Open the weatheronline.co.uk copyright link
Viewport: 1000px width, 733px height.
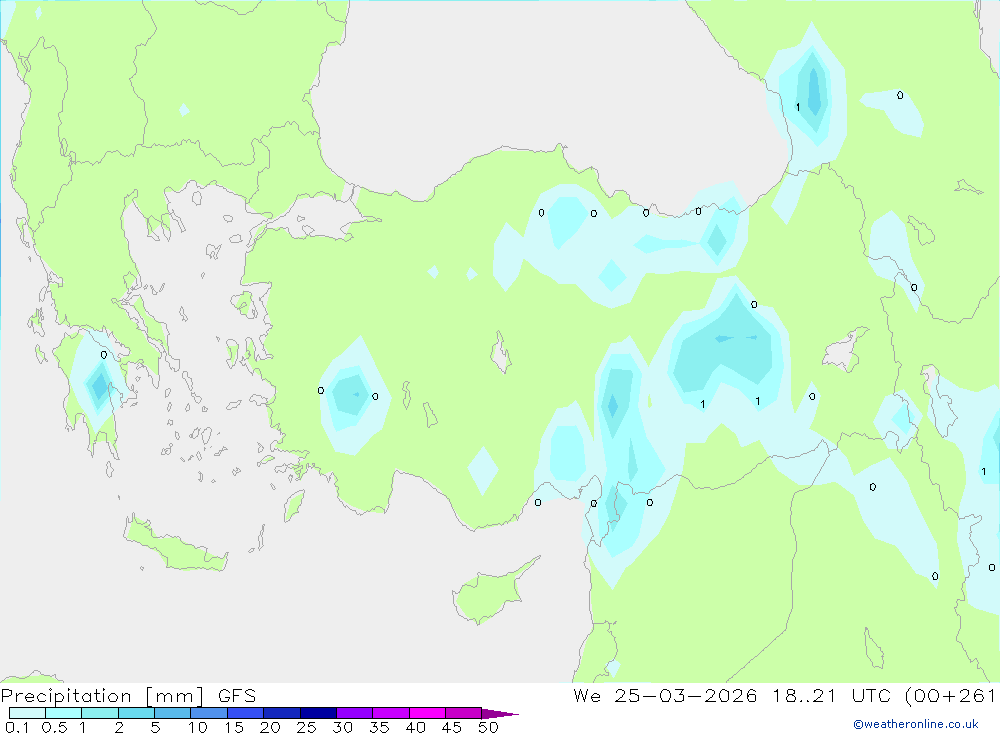pos(916,724)
